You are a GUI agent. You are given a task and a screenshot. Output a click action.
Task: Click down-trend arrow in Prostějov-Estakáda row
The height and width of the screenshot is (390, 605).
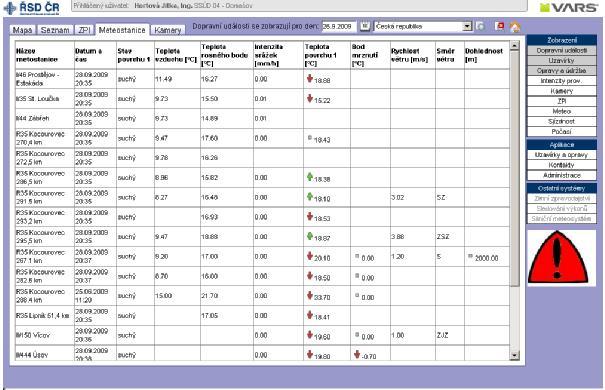(309, 79)
